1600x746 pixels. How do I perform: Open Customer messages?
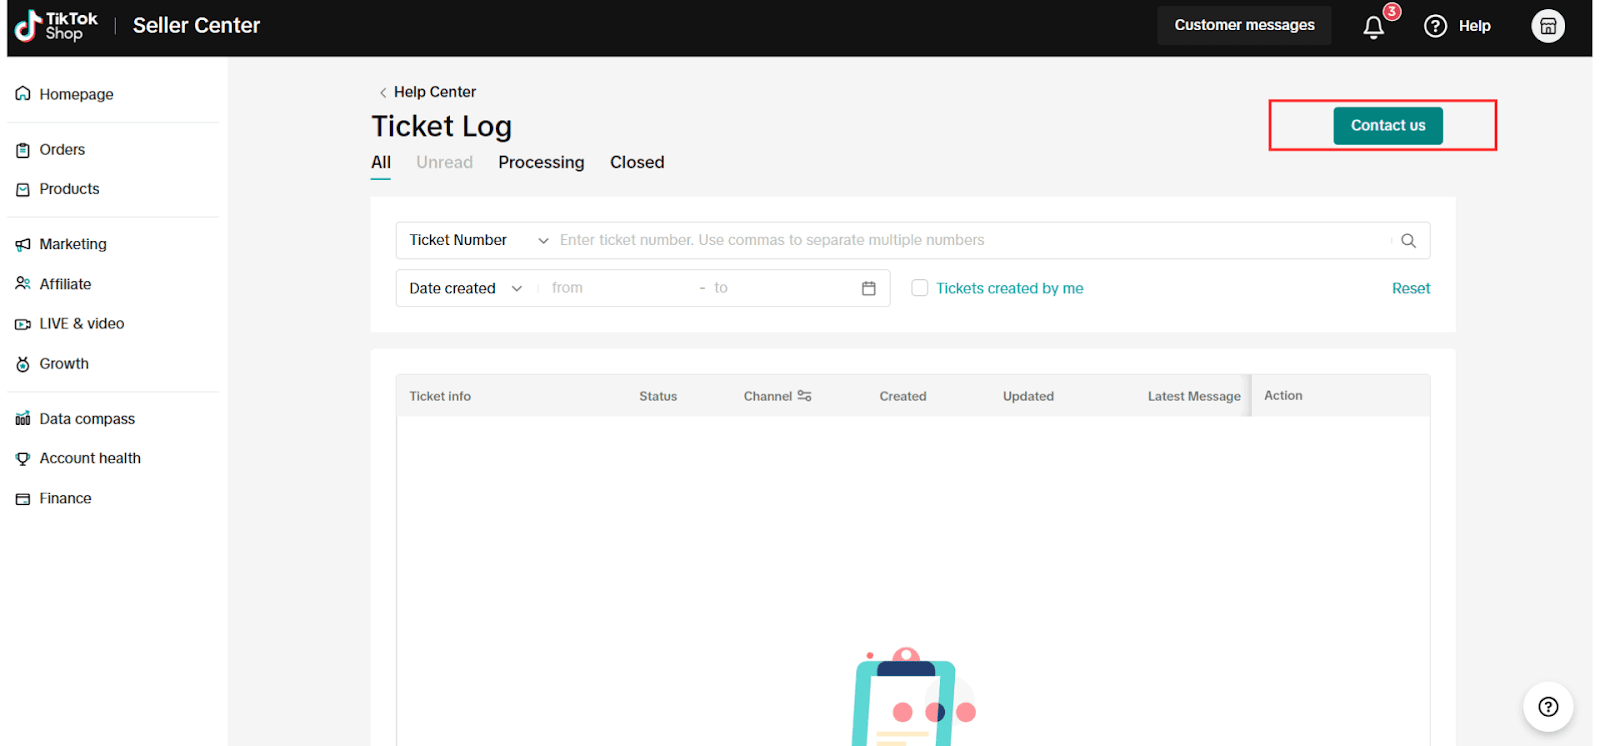point(1244,25)
